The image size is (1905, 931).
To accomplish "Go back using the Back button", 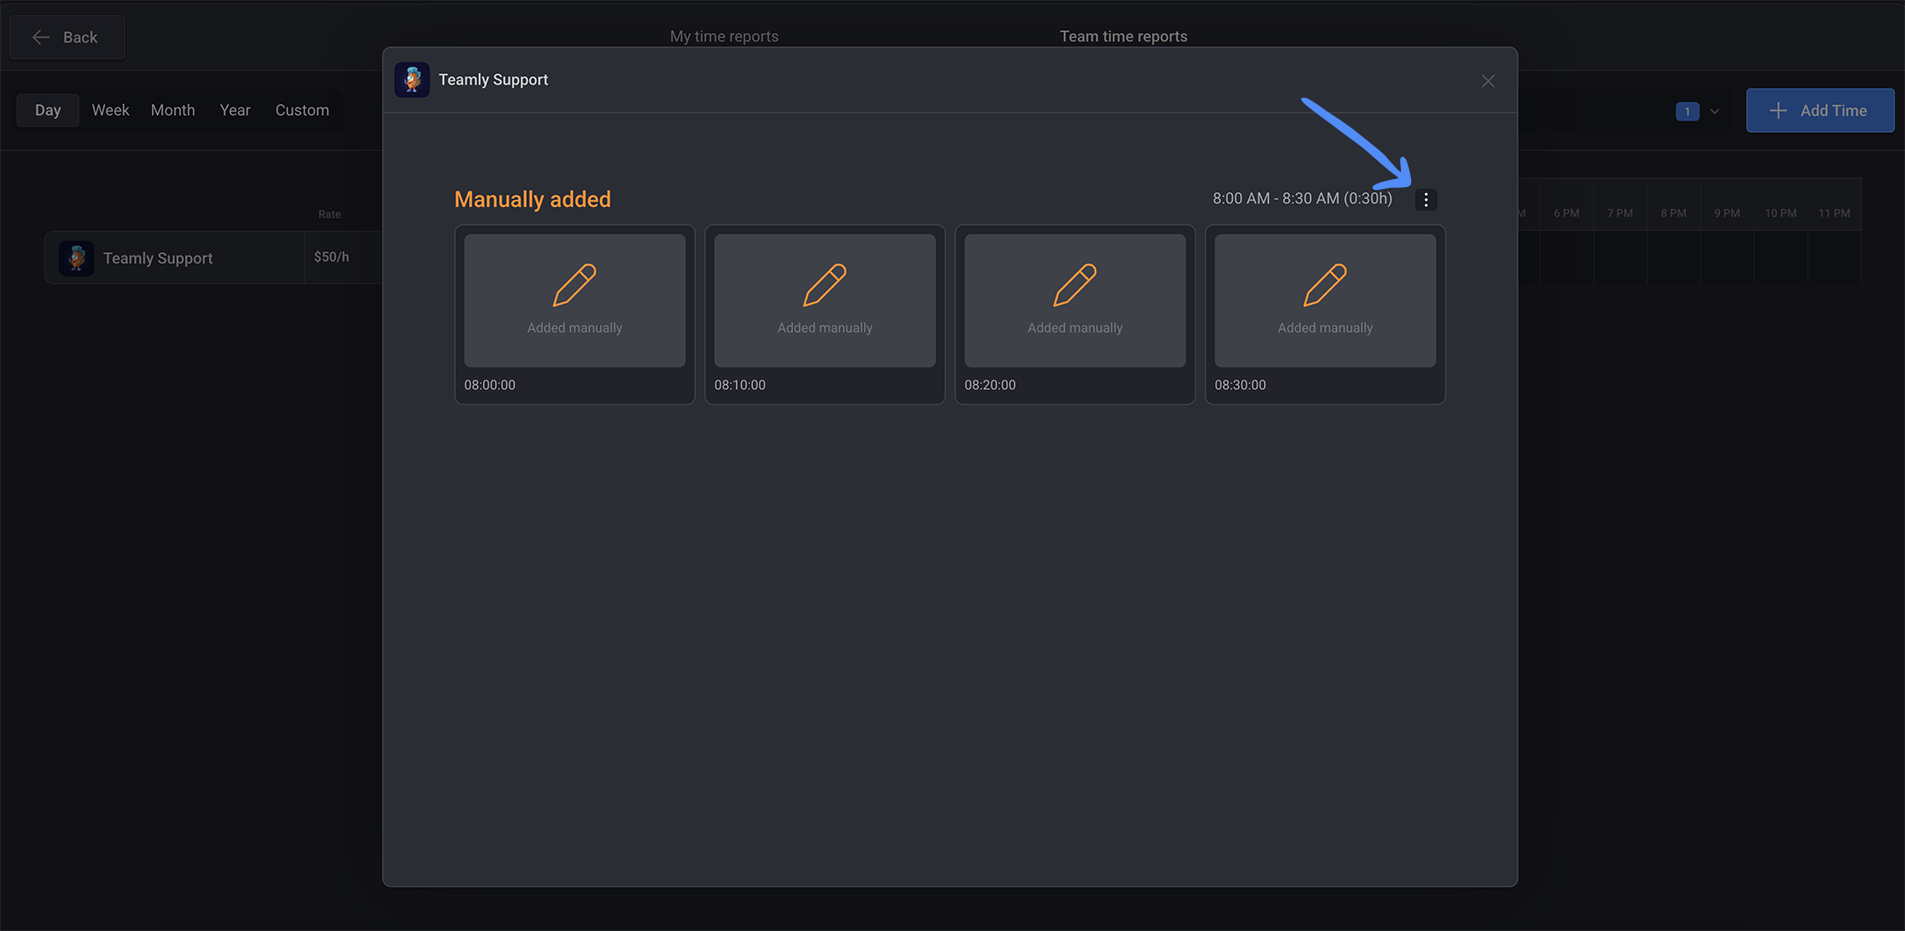I will pos(67,37).
